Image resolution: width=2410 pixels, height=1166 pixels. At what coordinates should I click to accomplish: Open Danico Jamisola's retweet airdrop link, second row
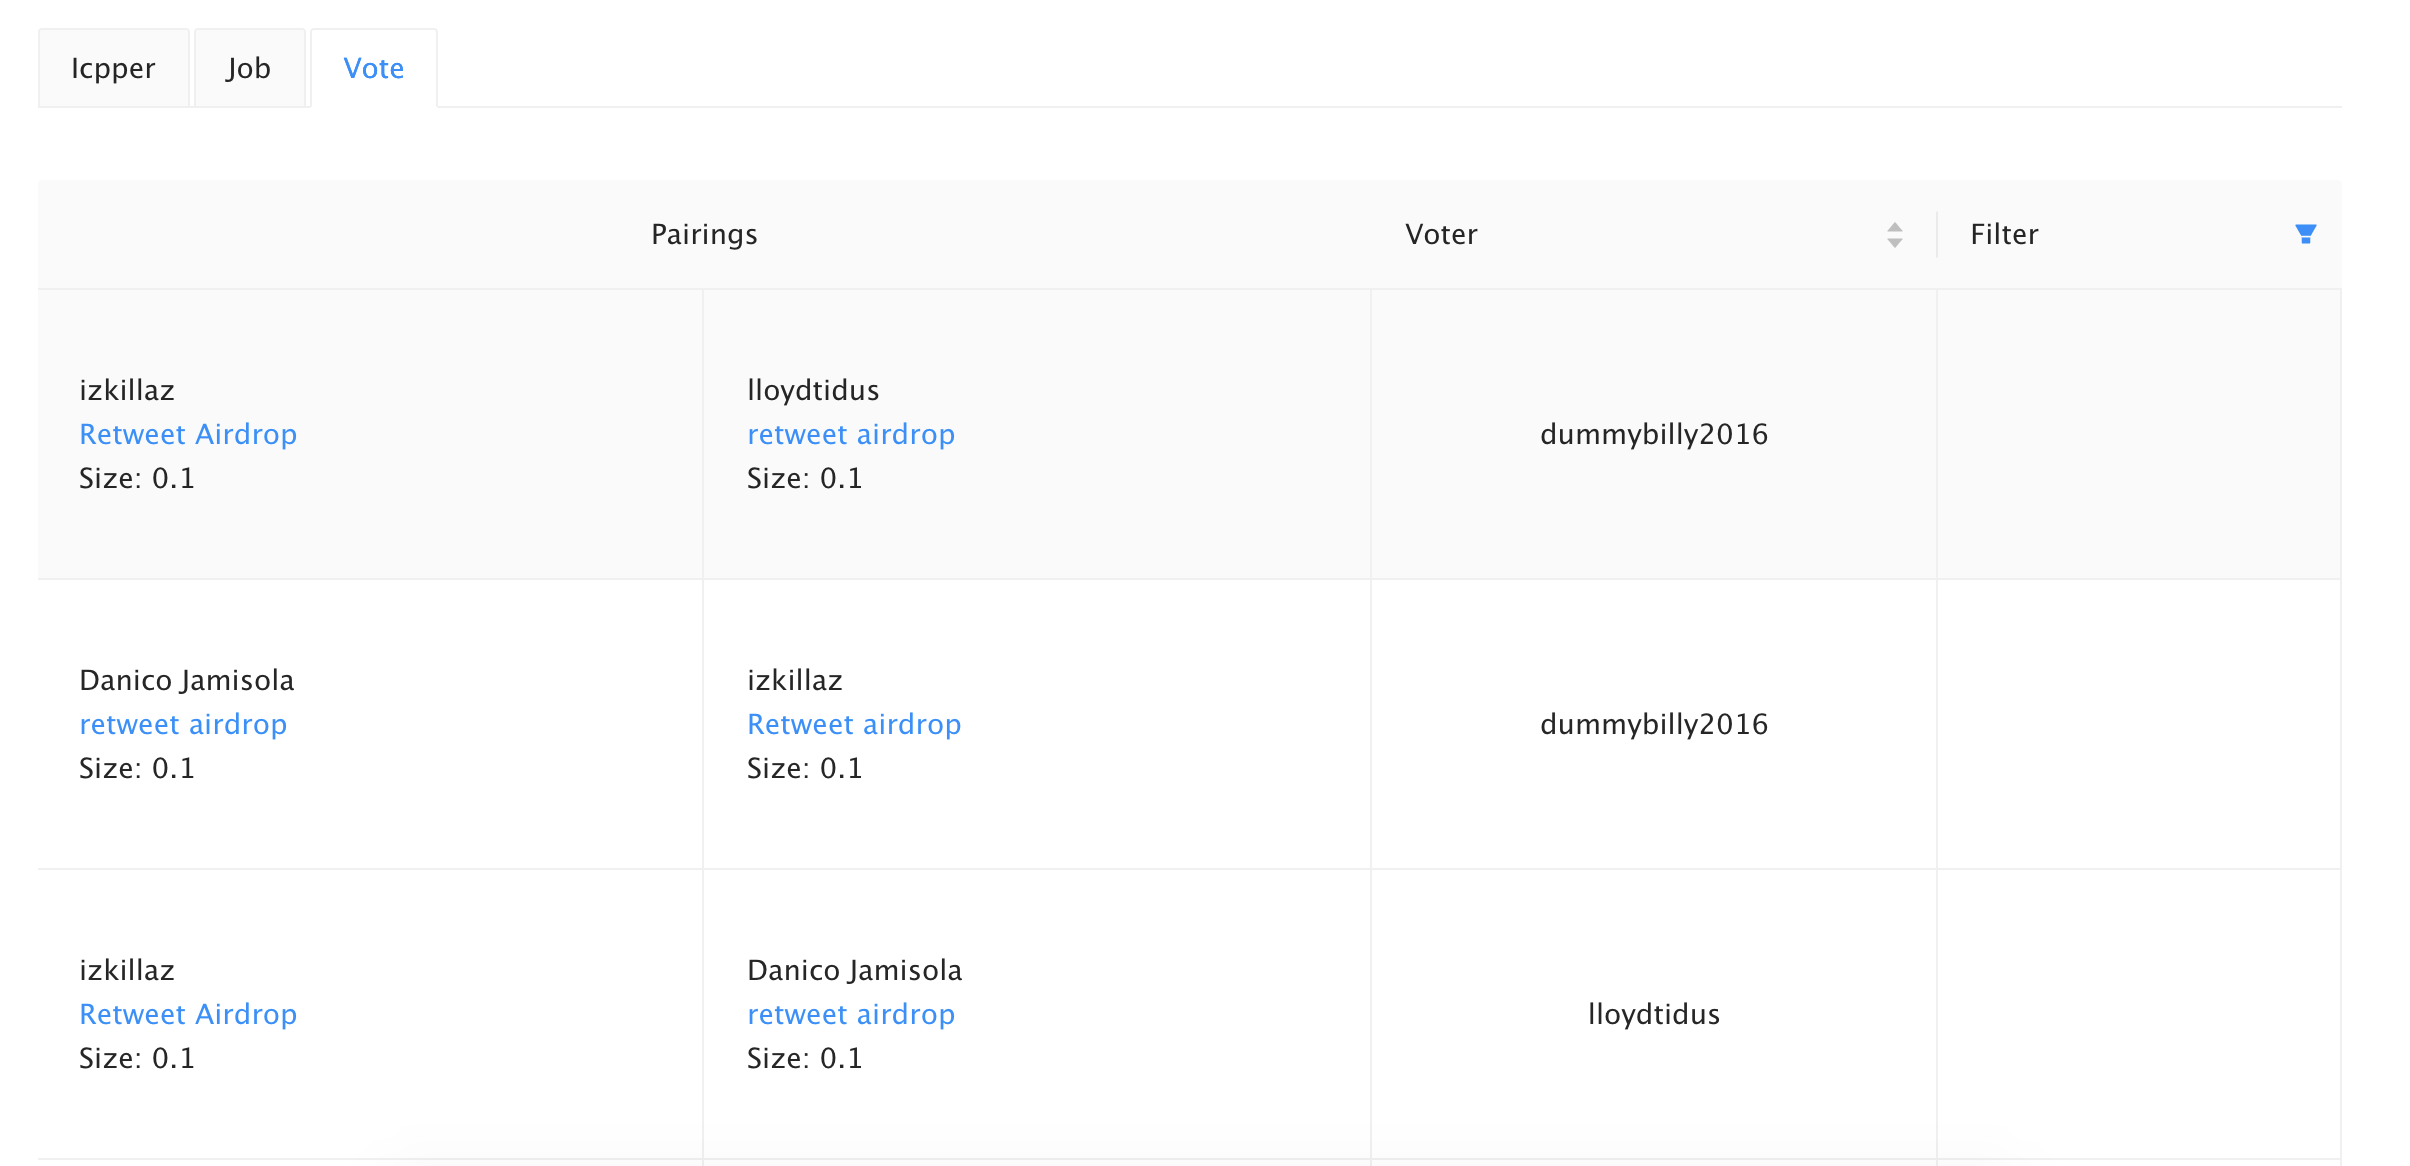coord(183,724)
